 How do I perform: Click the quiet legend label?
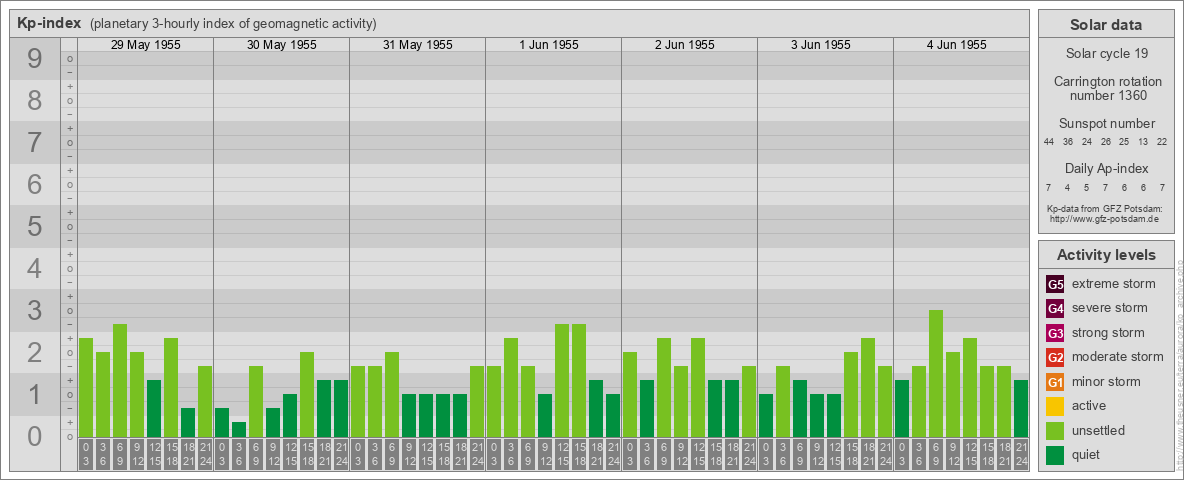[x=1087, y=454]
